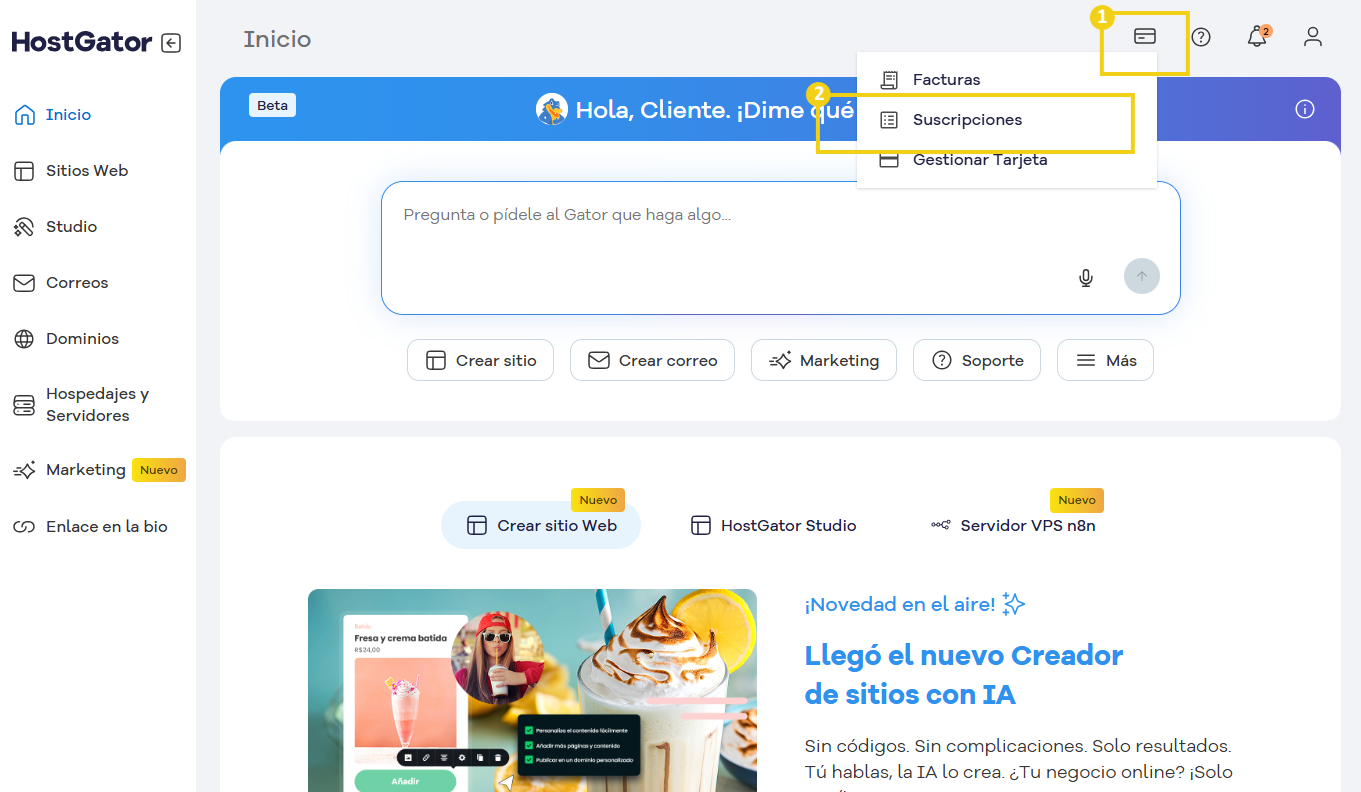The width and height of the screenshot is (1361, 792).
Task: Expand the Más options button
Action: tap(1105, 360)
